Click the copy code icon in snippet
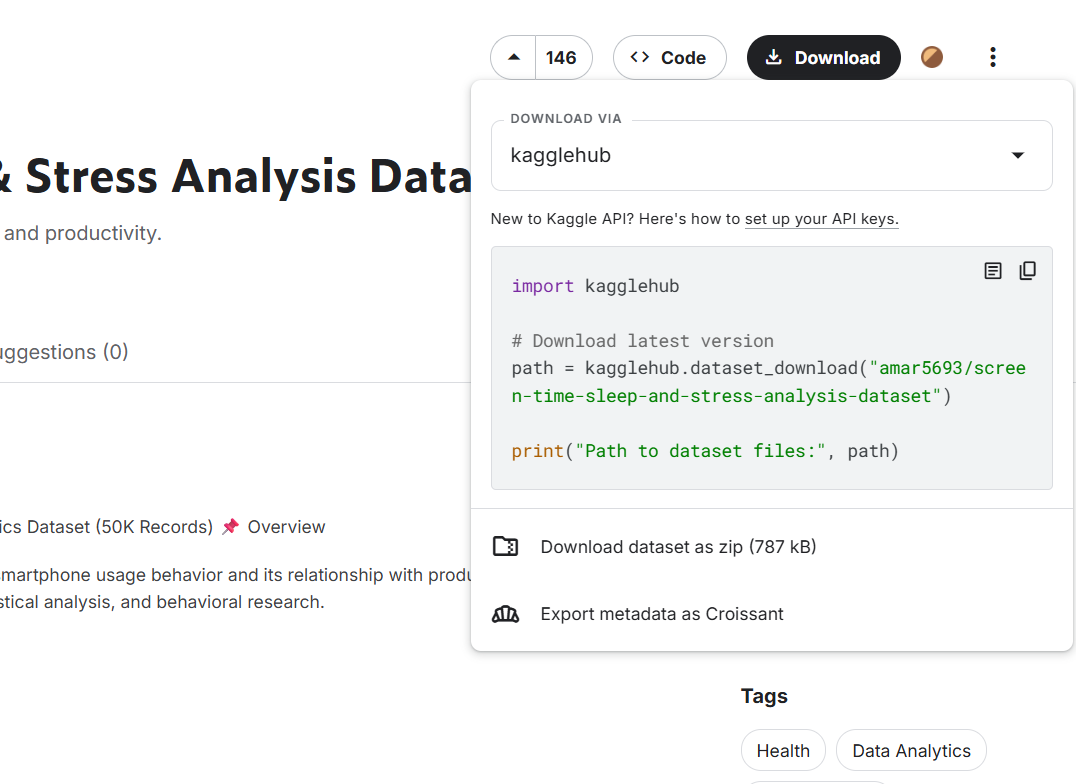The image size is (1076, 784). [1027, 271]
